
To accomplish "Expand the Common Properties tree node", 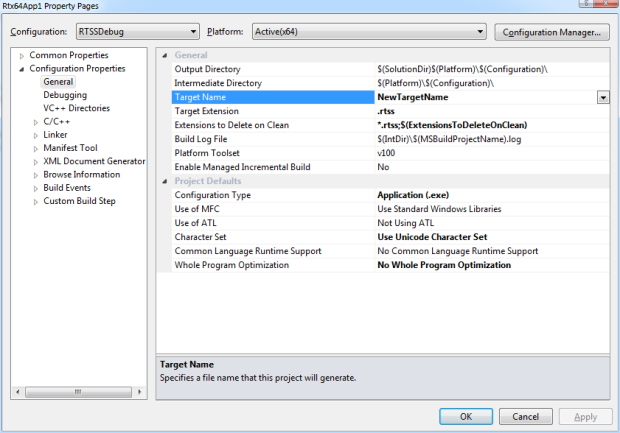I will pos(22,55).
